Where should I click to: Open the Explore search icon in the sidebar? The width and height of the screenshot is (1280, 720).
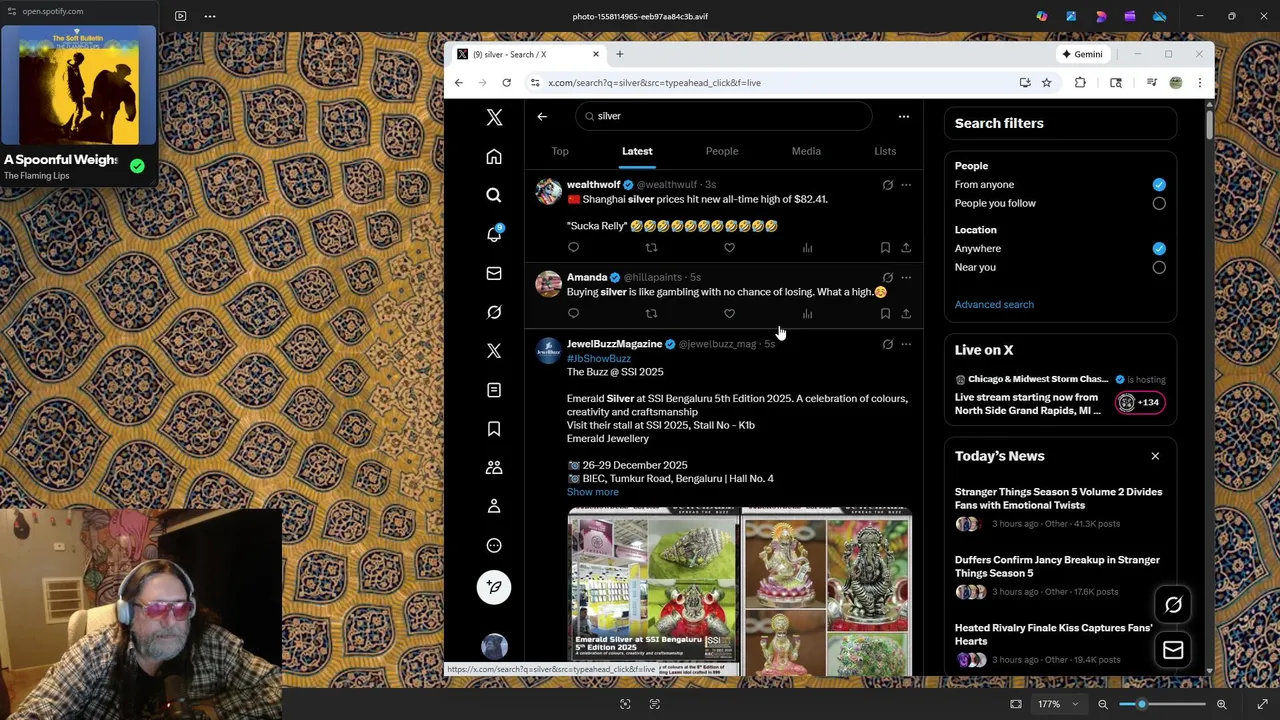tap(494, 196)
